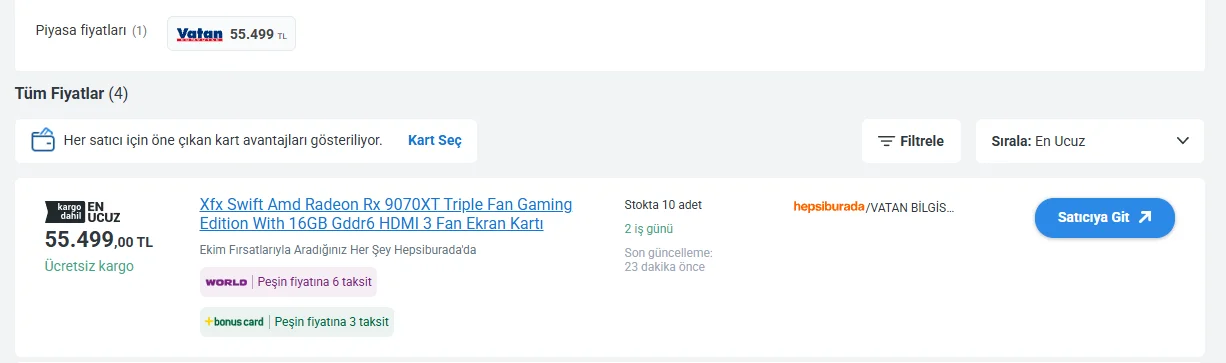Click the hepsiburada seller logo
This screenshot has height=363, width=1226.
coord(828,207)
